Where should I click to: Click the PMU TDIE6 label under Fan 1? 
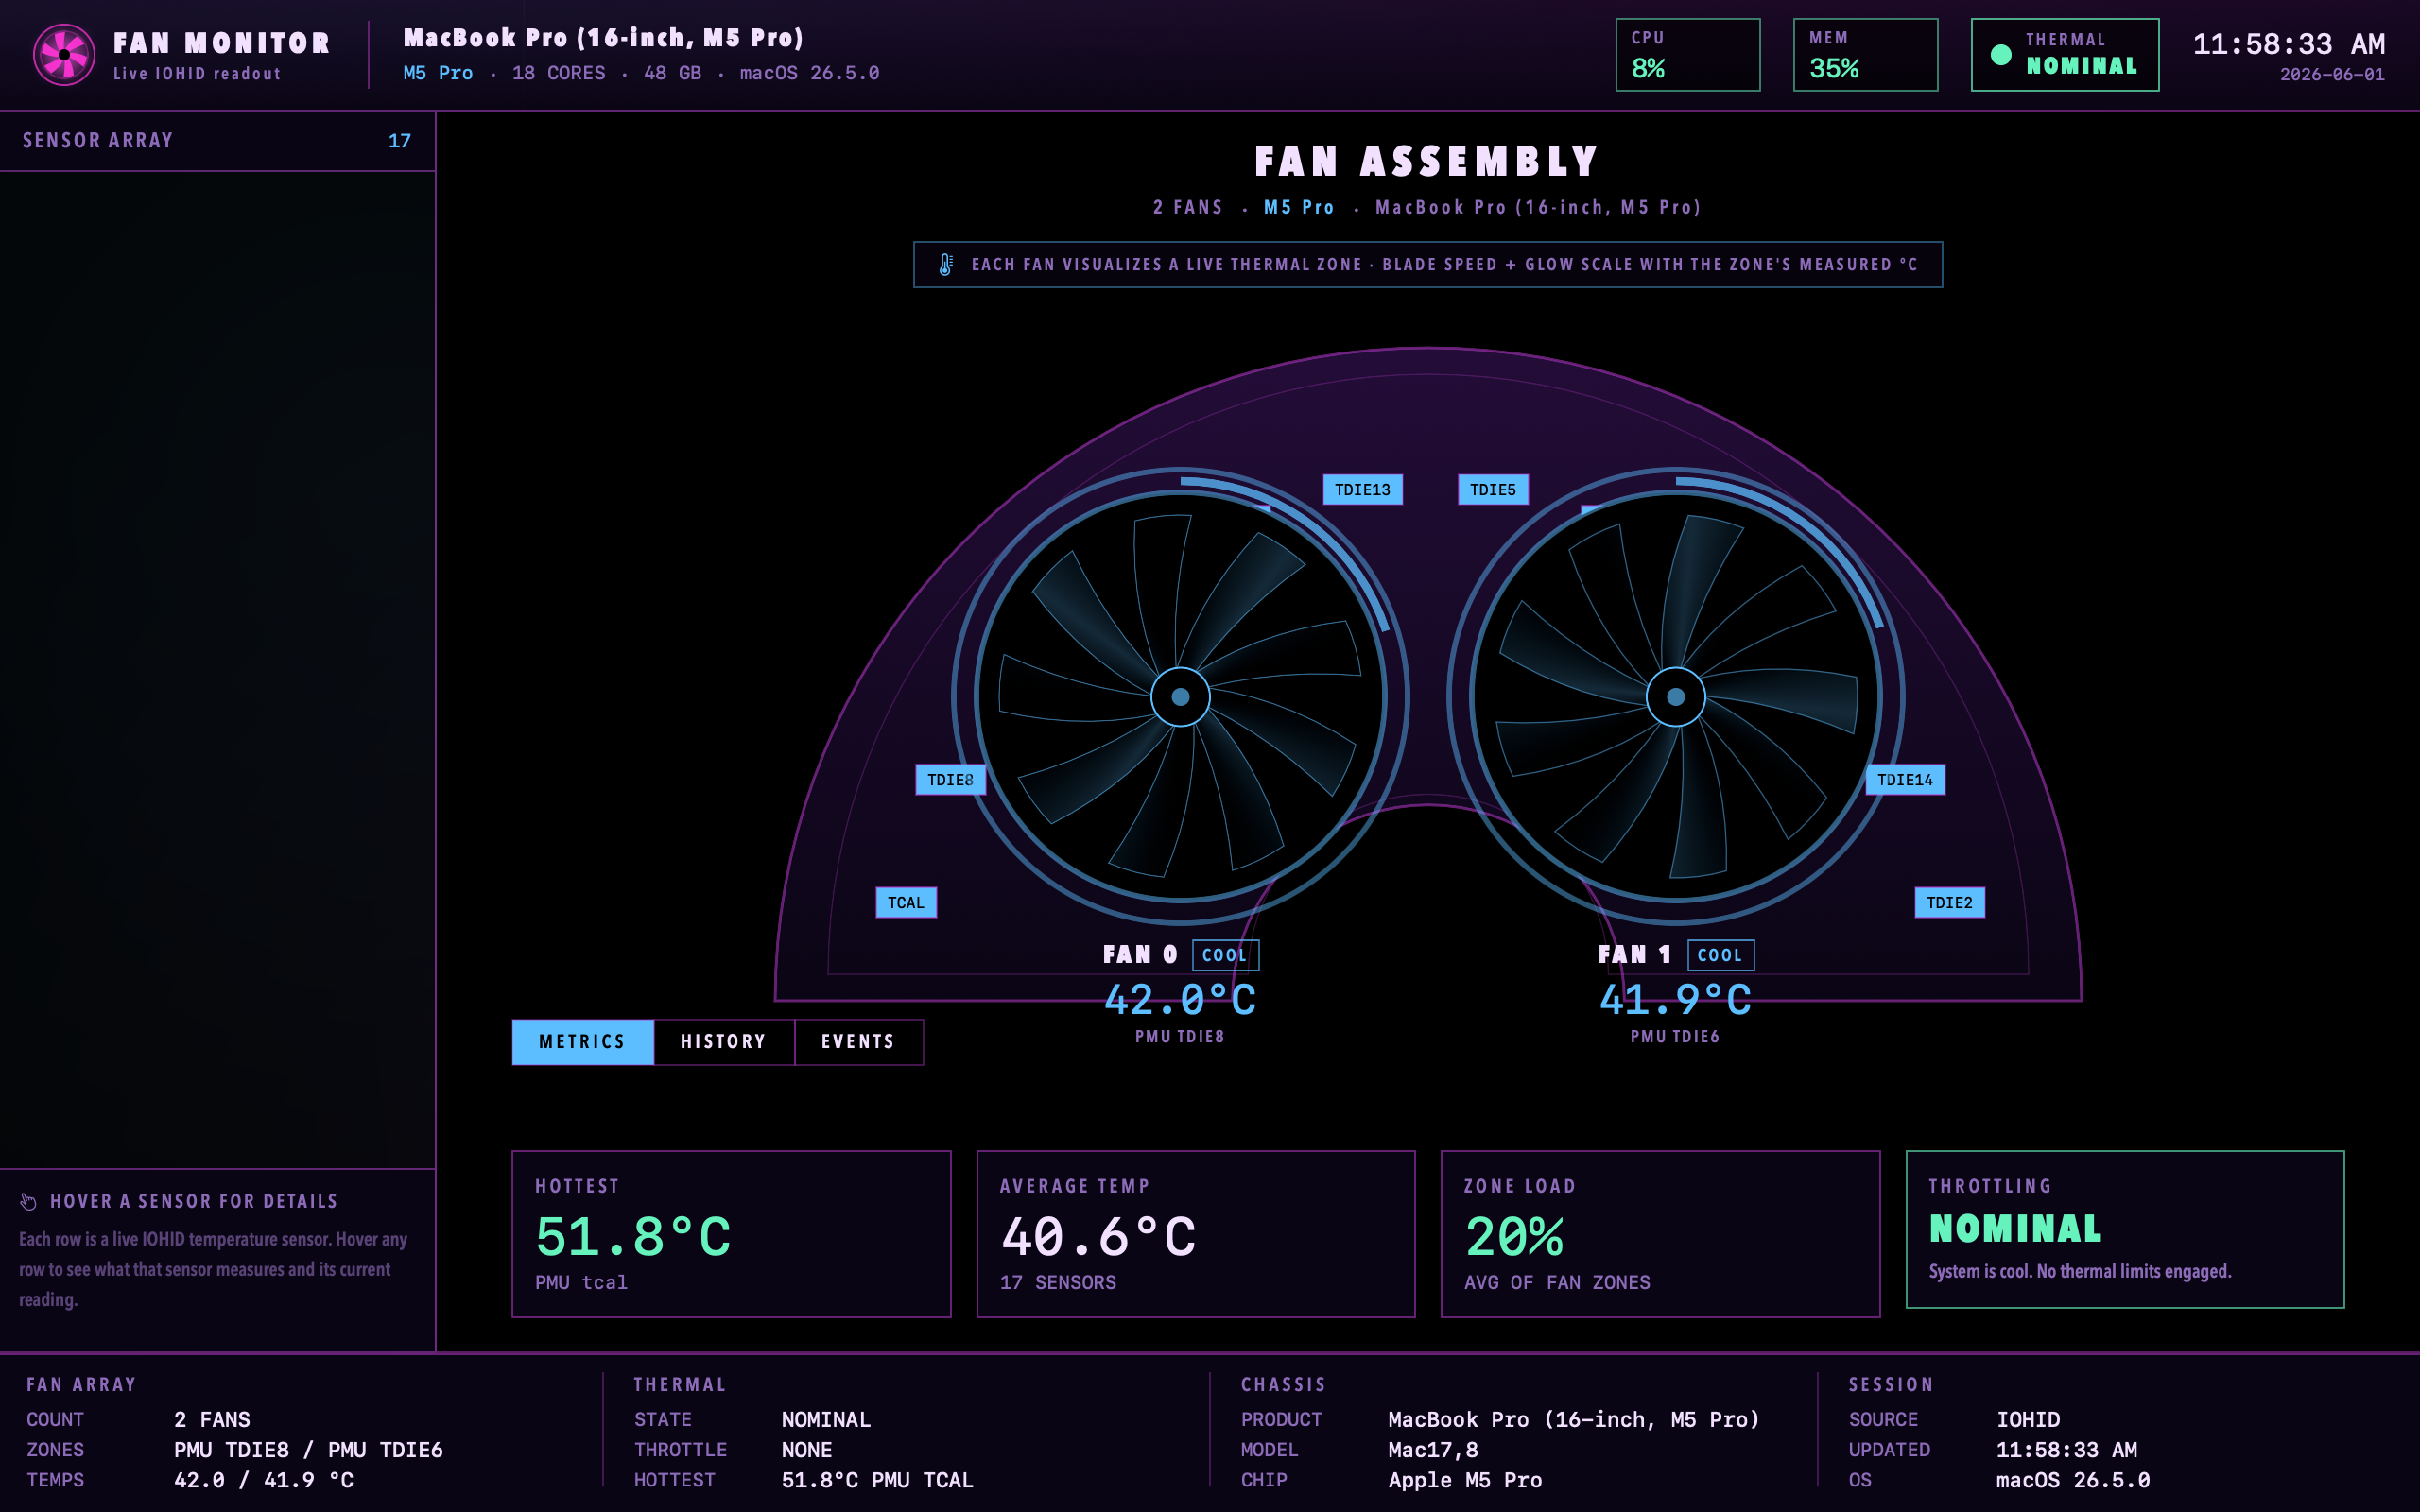(x=1676, y=1037)
